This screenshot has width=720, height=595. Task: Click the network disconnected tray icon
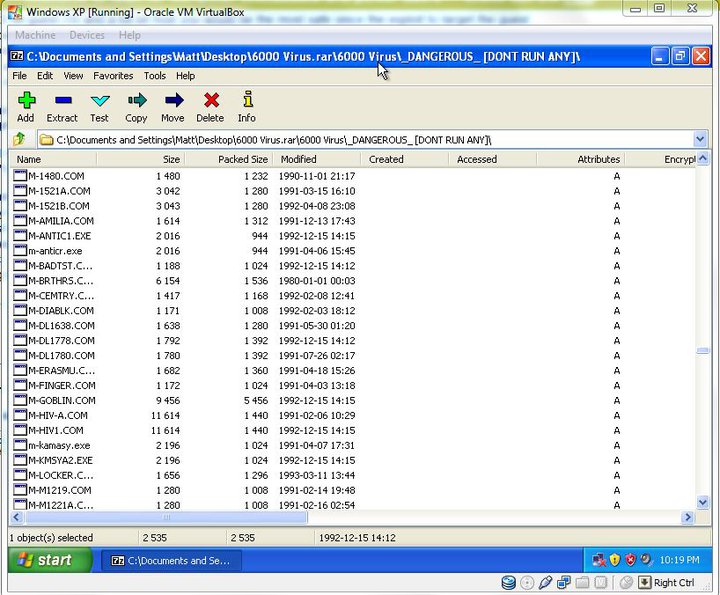(599, 560)
